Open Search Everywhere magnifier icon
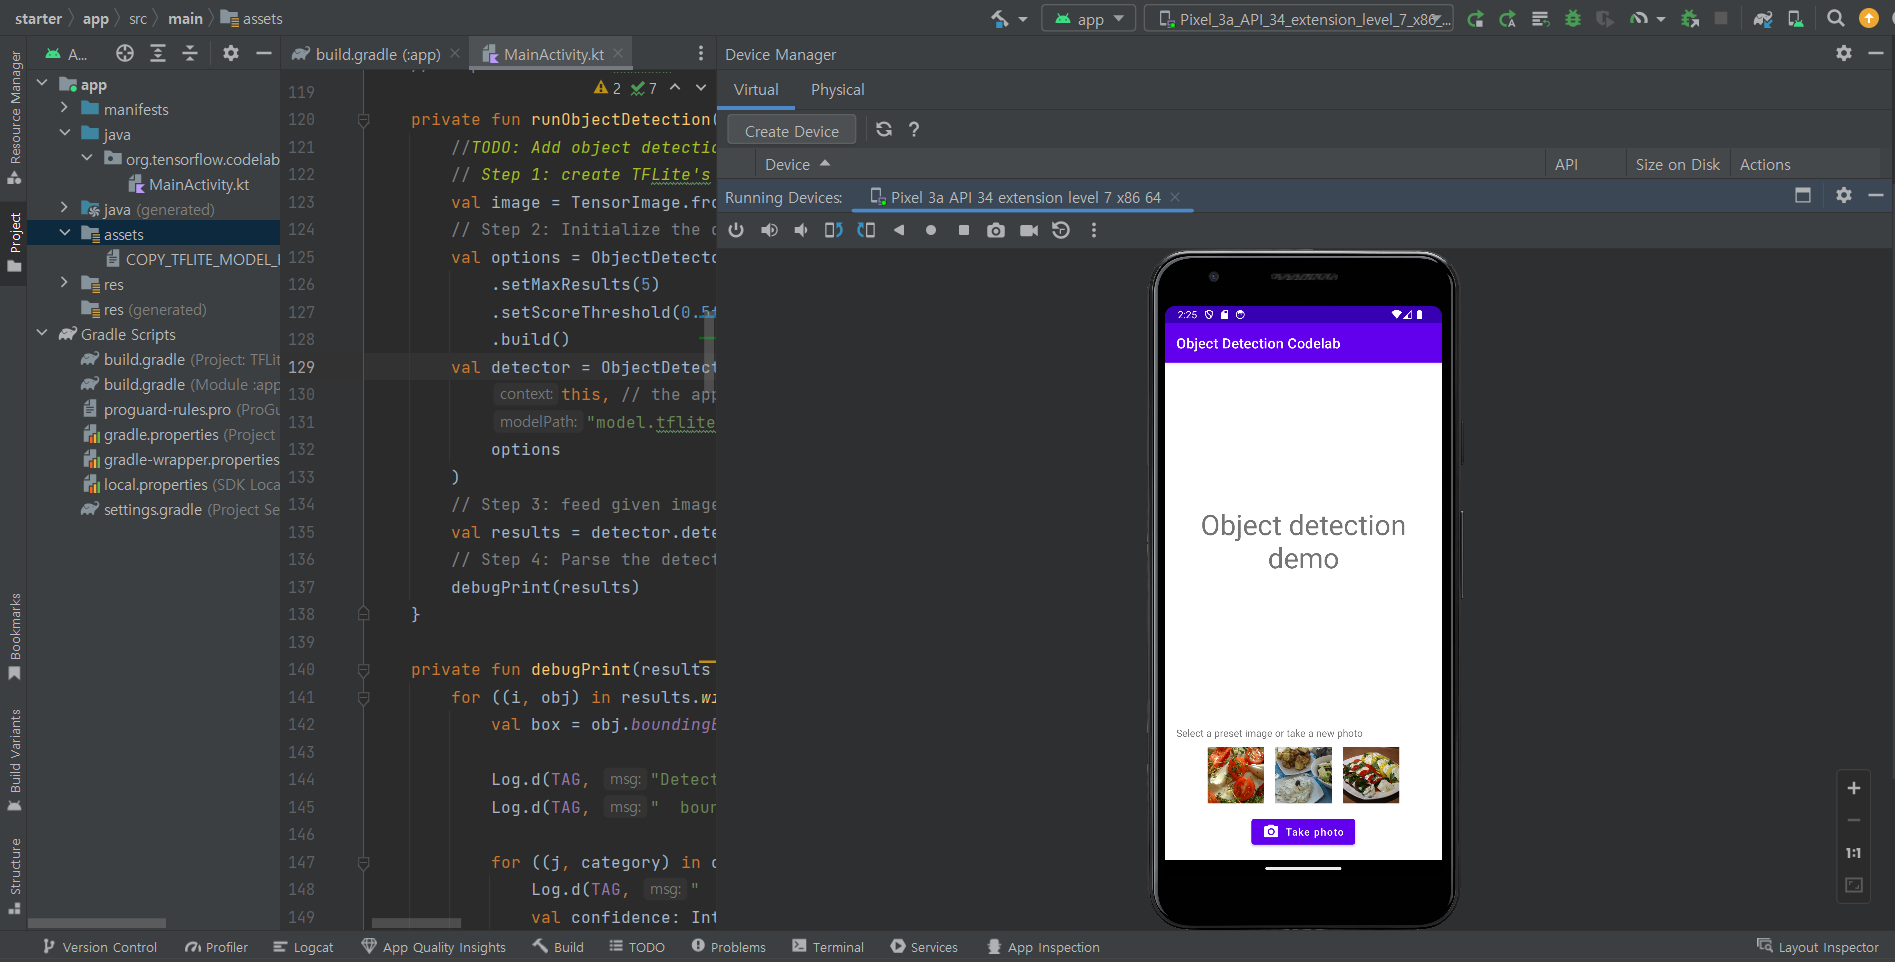This screenshot has width=1895, height=962. click(1836, 19)
